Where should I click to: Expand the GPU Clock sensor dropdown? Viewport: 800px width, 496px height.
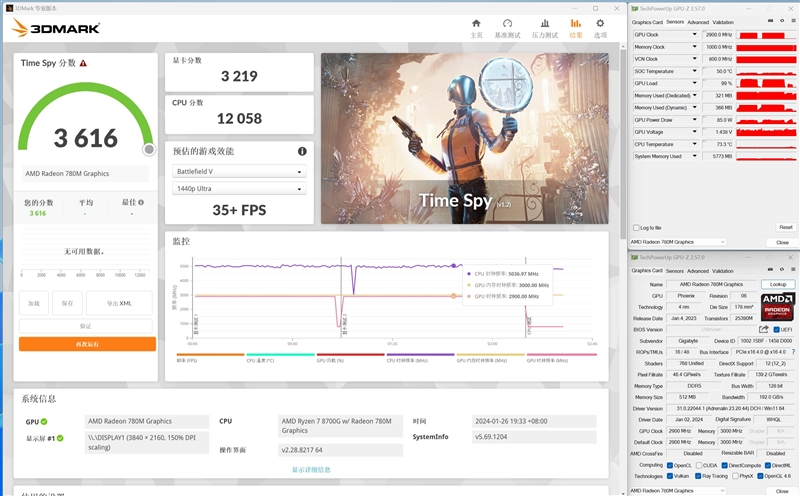click(694, 35)
